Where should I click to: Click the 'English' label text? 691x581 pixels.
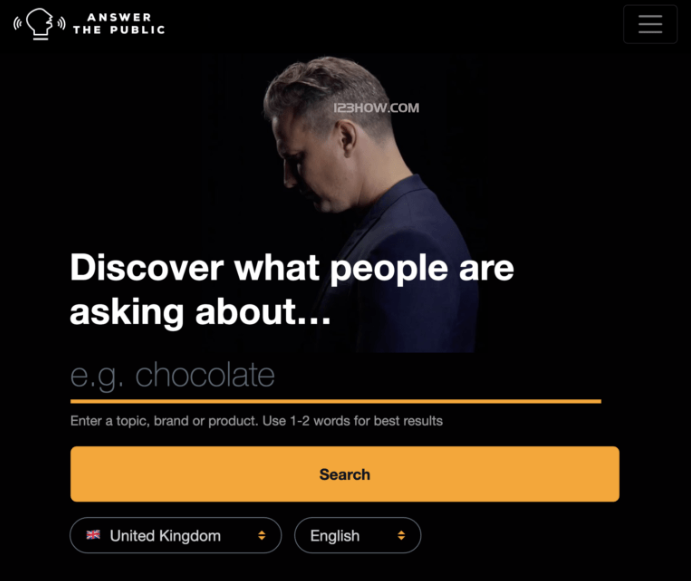(335, 536)
